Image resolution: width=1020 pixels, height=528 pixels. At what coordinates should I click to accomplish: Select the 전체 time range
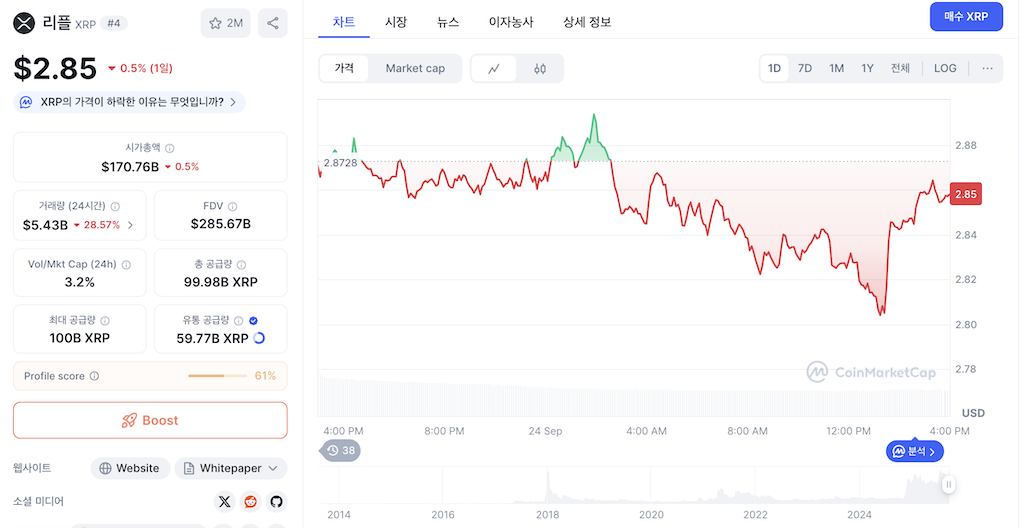point(900,68)
